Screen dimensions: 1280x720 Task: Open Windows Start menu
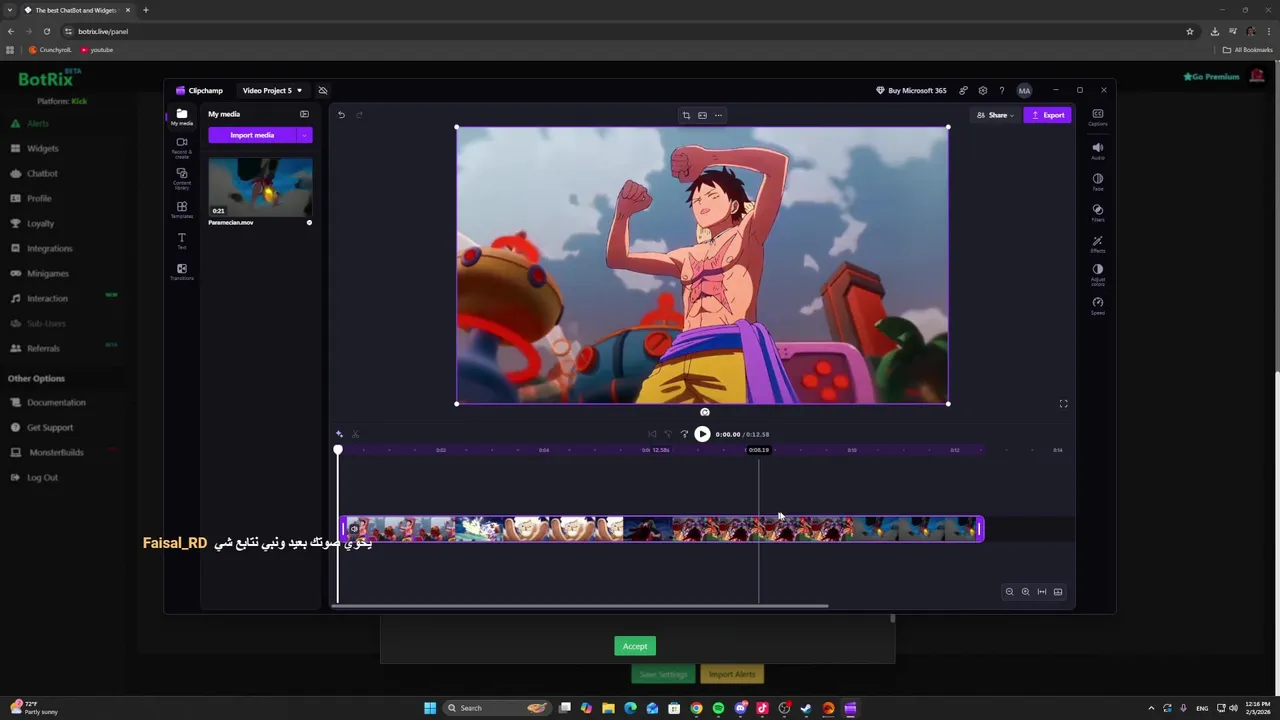click(430, 708)
